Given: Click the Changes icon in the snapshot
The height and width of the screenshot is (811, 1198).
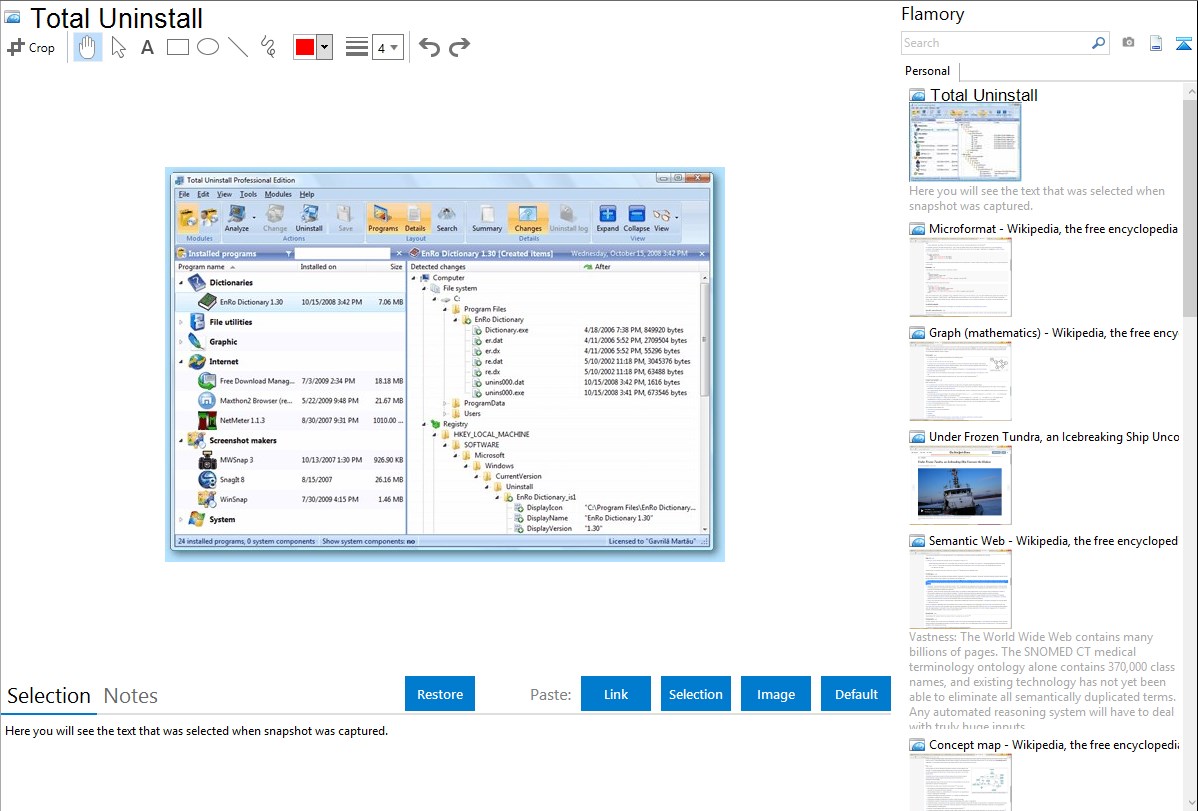Looking at the screenshot, I should pos(528,218).
